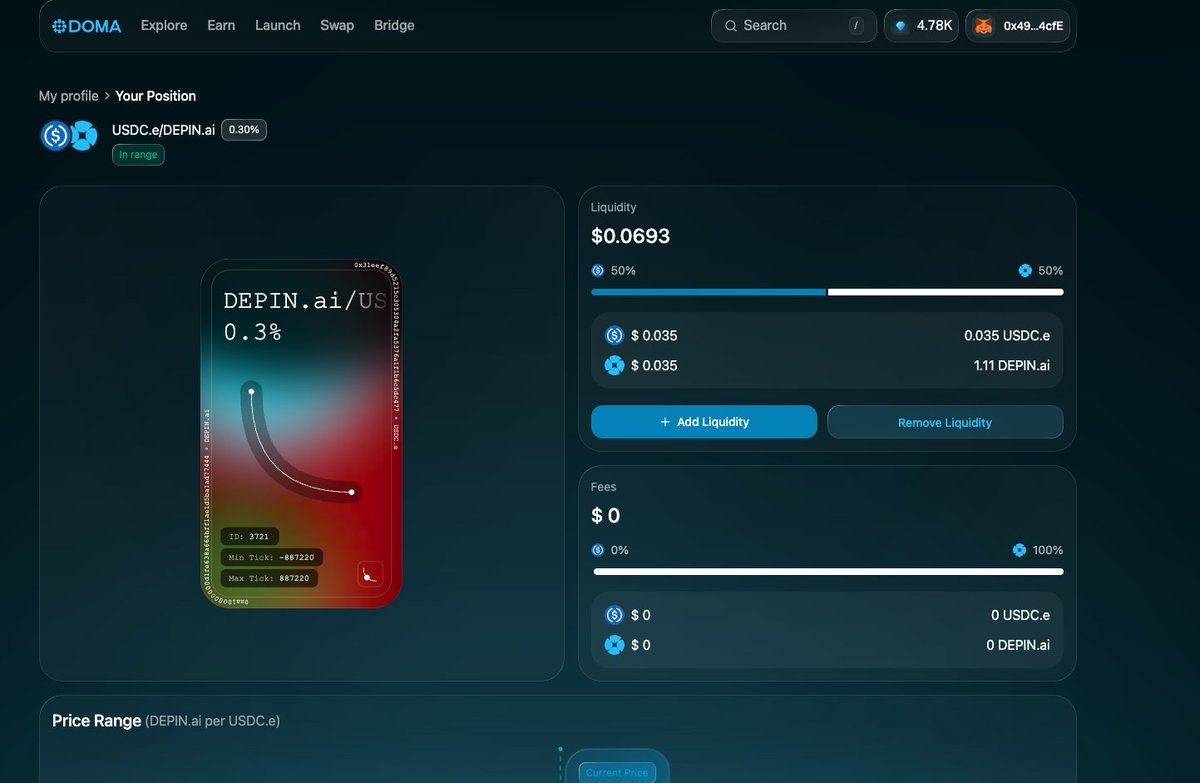1200x783 pixels.
Task: Open wallet 0x49...4cfE menu
Action: pos(1018,26)
